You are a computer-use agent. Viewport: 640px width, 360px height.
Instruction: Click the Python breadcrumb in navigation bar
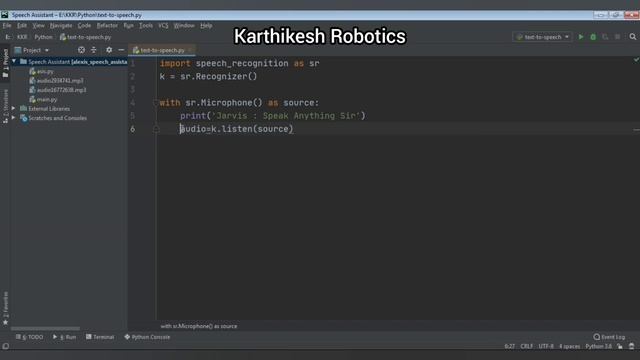coord(43,37)
